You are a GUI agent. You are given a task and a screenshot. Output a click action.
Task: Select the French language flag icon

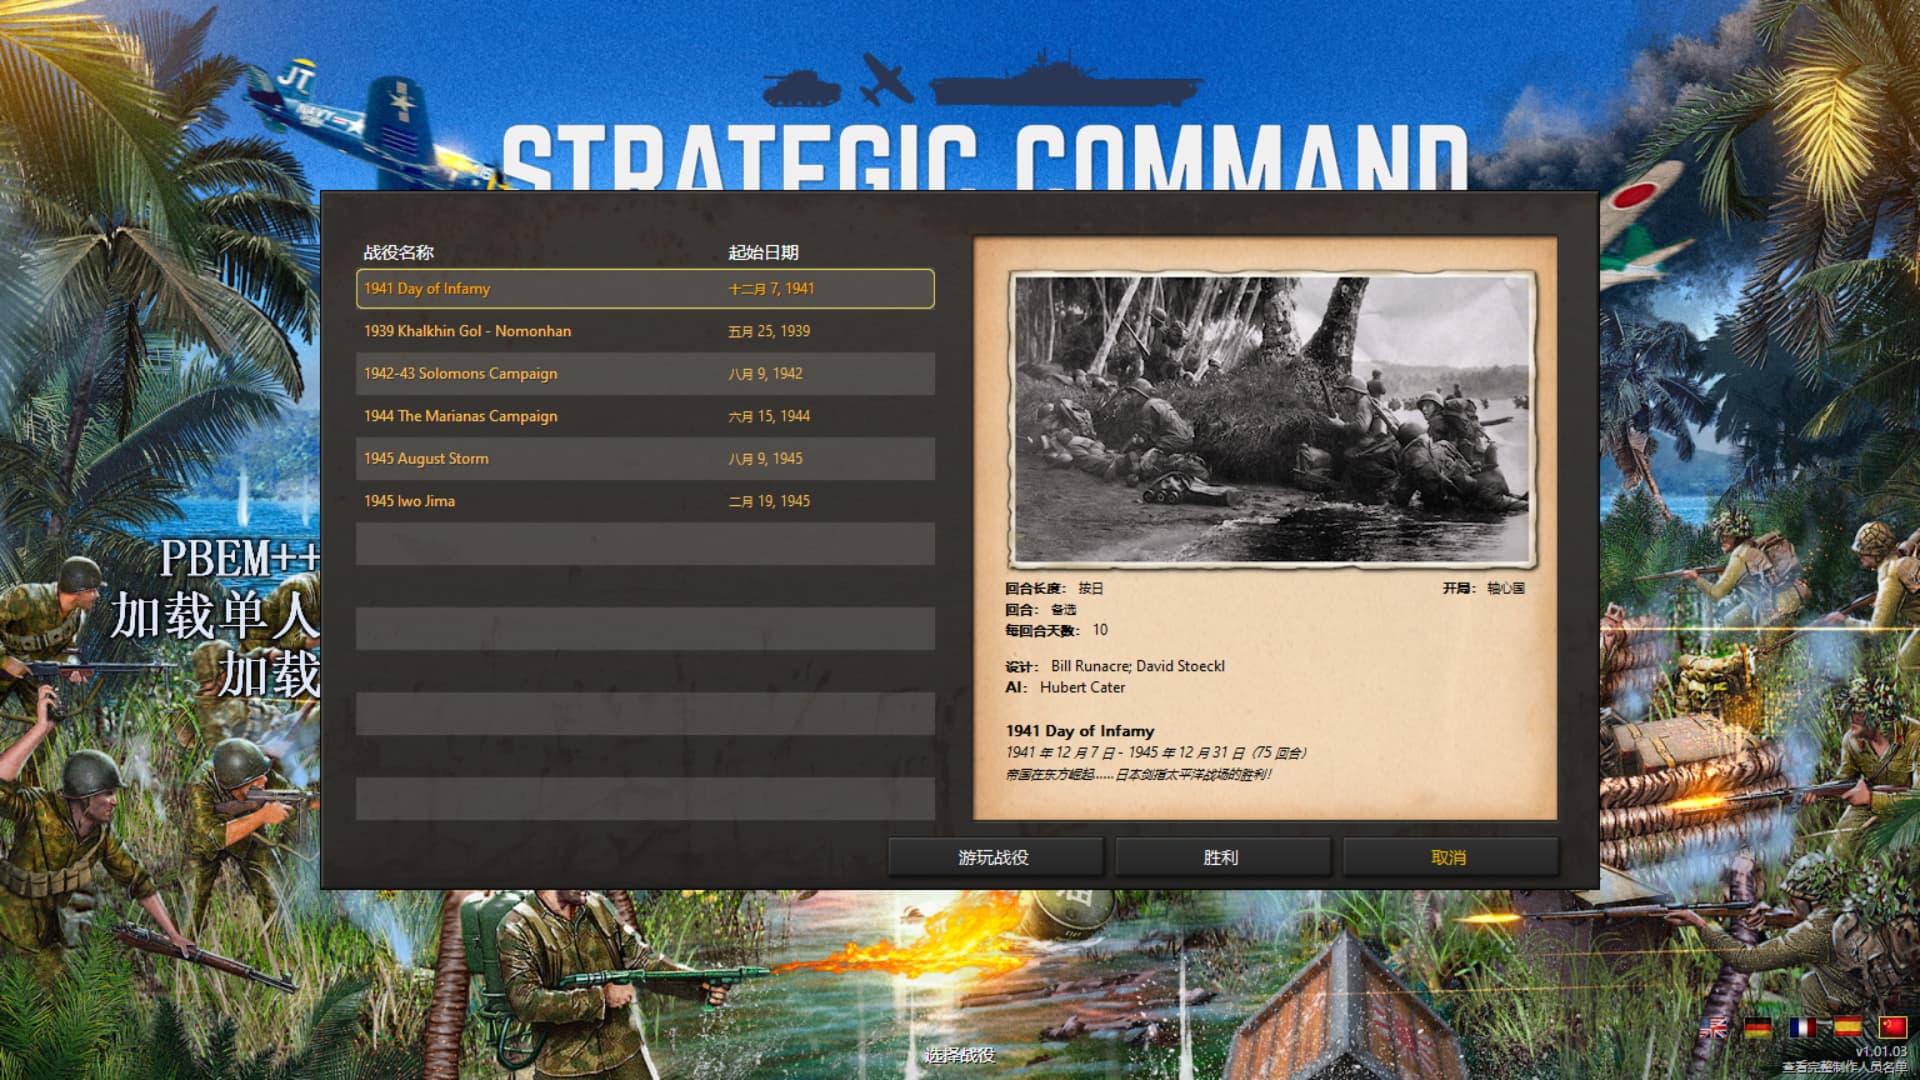click(x=1803, y=1027)
